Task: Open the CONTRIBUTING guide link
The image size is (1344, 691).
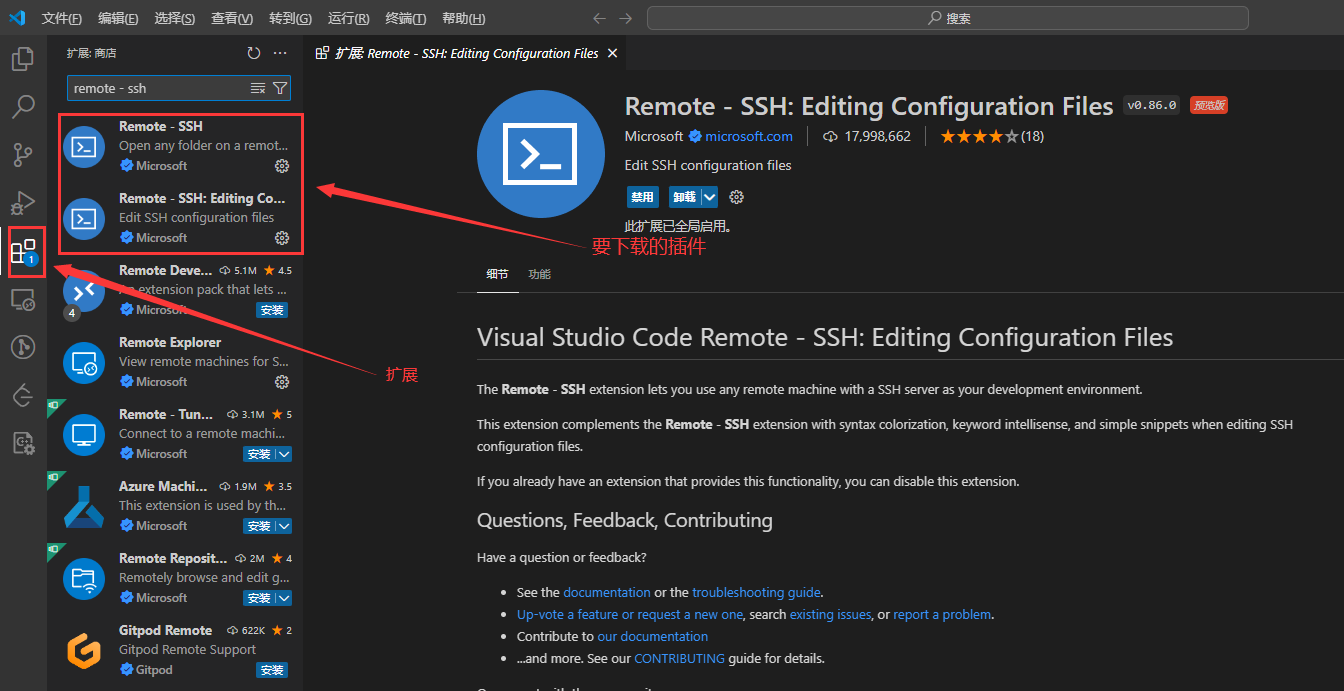Action: coord(679,658)
